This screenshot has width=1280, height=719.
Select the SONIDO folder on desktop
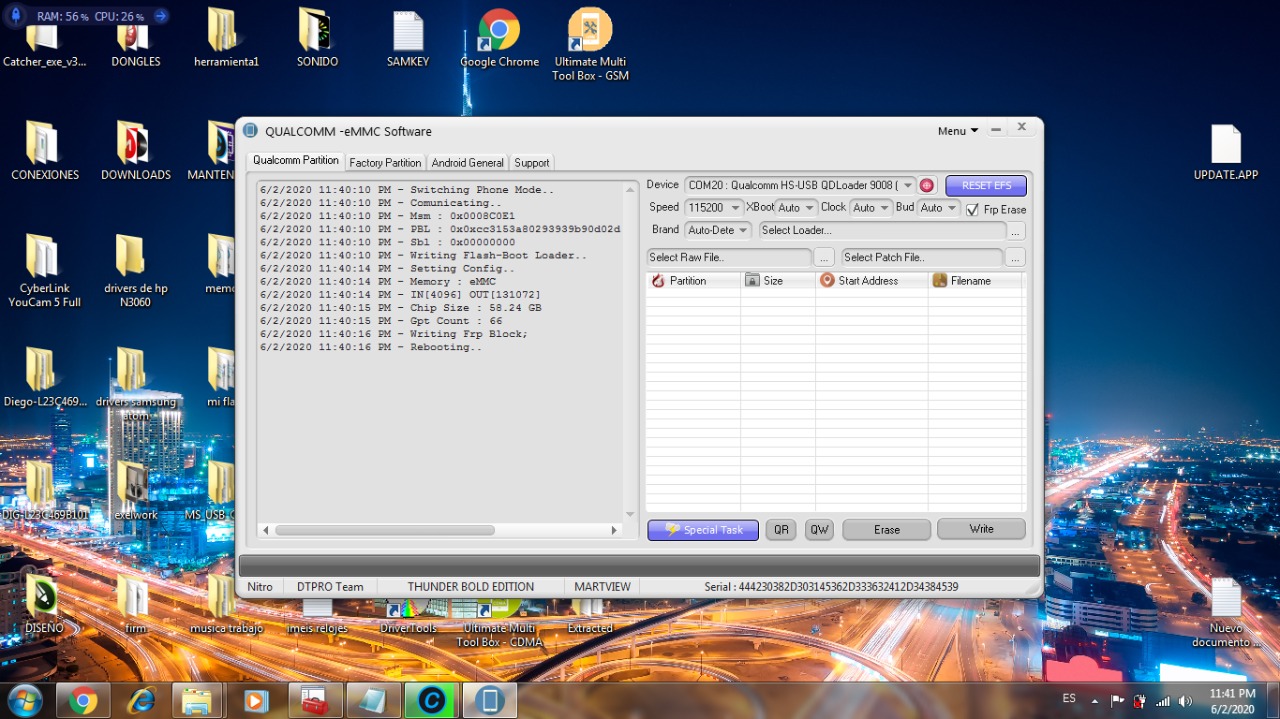(317, 39)
